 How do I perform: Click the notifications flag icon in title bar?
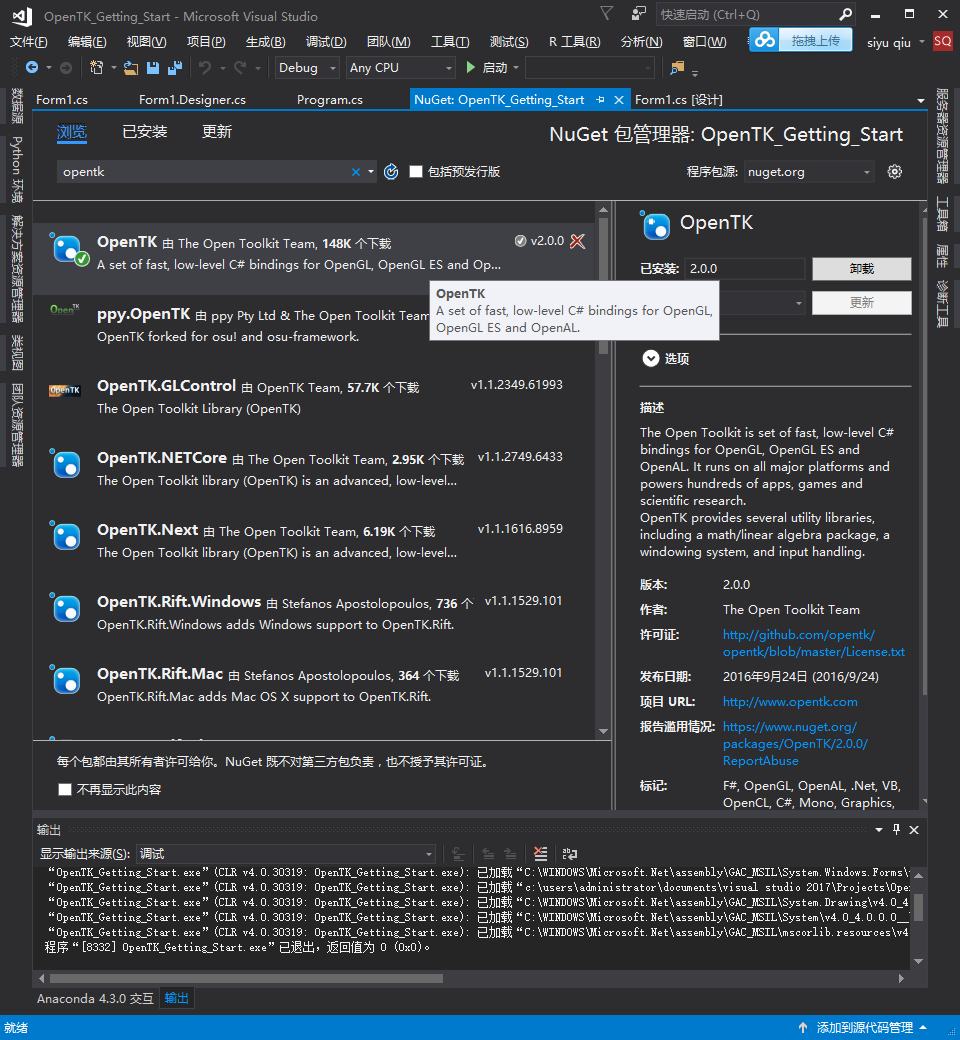[x=606, y=14]
